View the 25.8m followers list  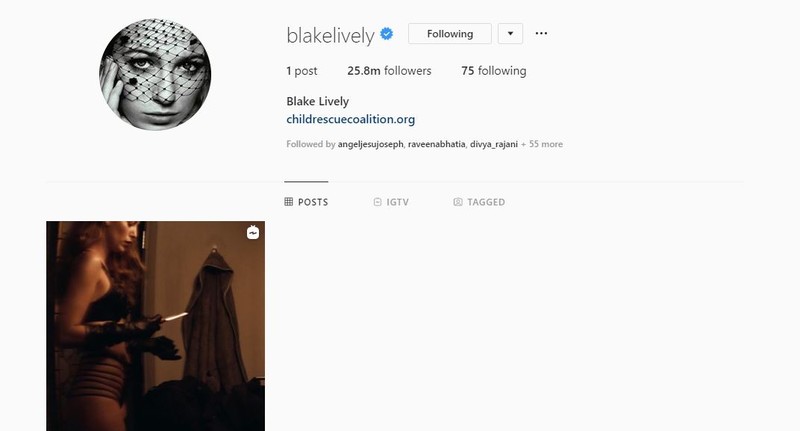(x=389, y=71)
